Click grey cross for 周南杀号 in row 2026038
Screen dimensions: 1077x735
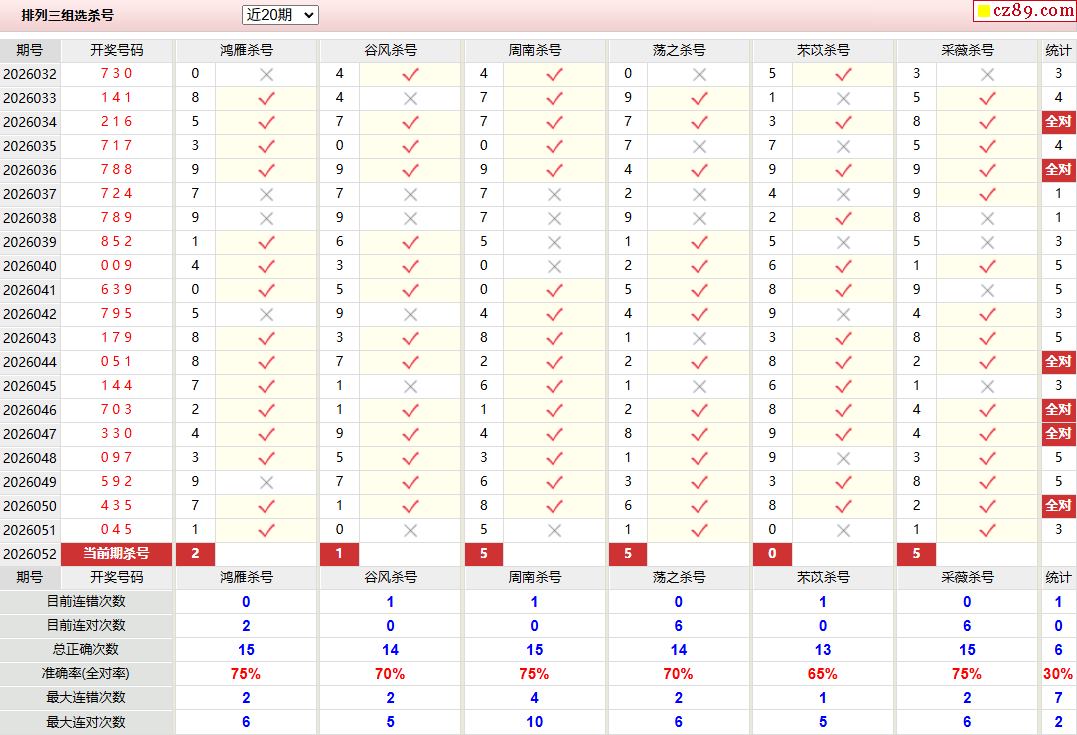tap(554, 218)
